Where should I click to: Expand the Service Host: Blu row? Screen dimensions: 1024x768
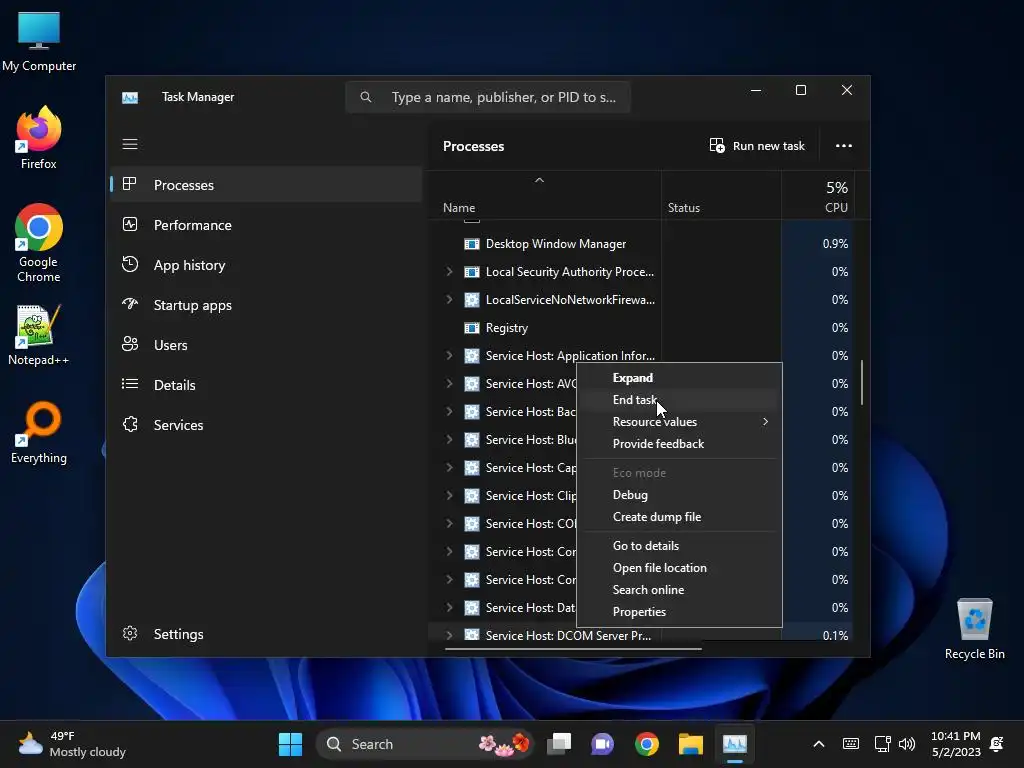coord(449,440)
